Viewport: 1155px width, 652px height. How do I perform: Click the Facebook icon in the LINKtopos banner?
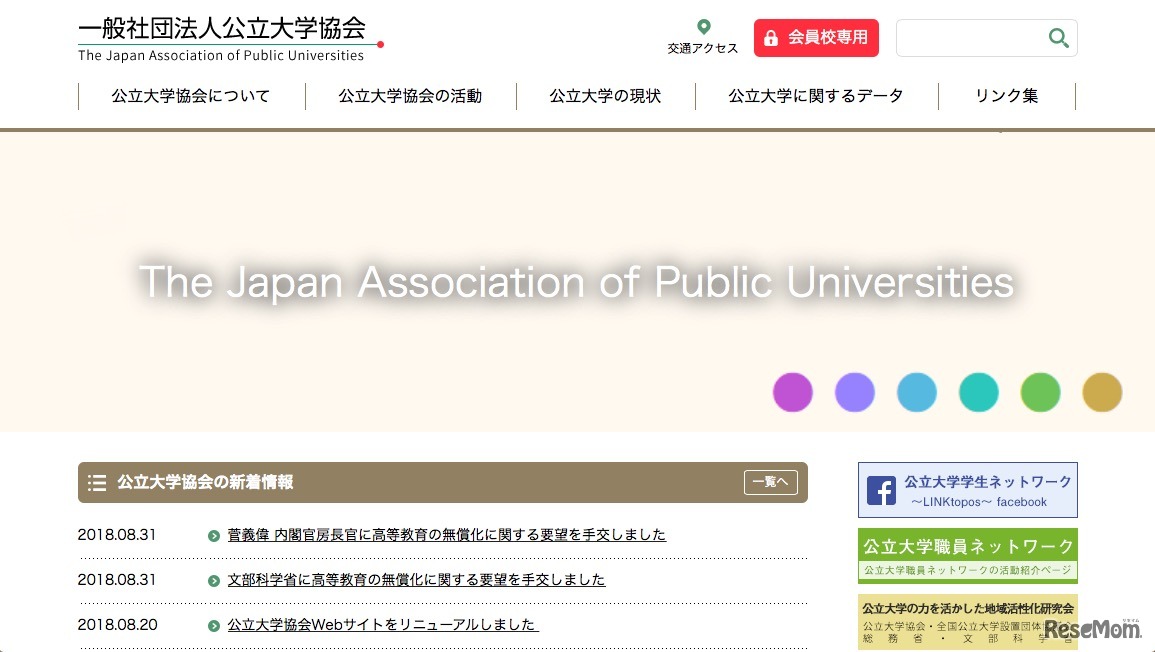click(x=884, y=489)
